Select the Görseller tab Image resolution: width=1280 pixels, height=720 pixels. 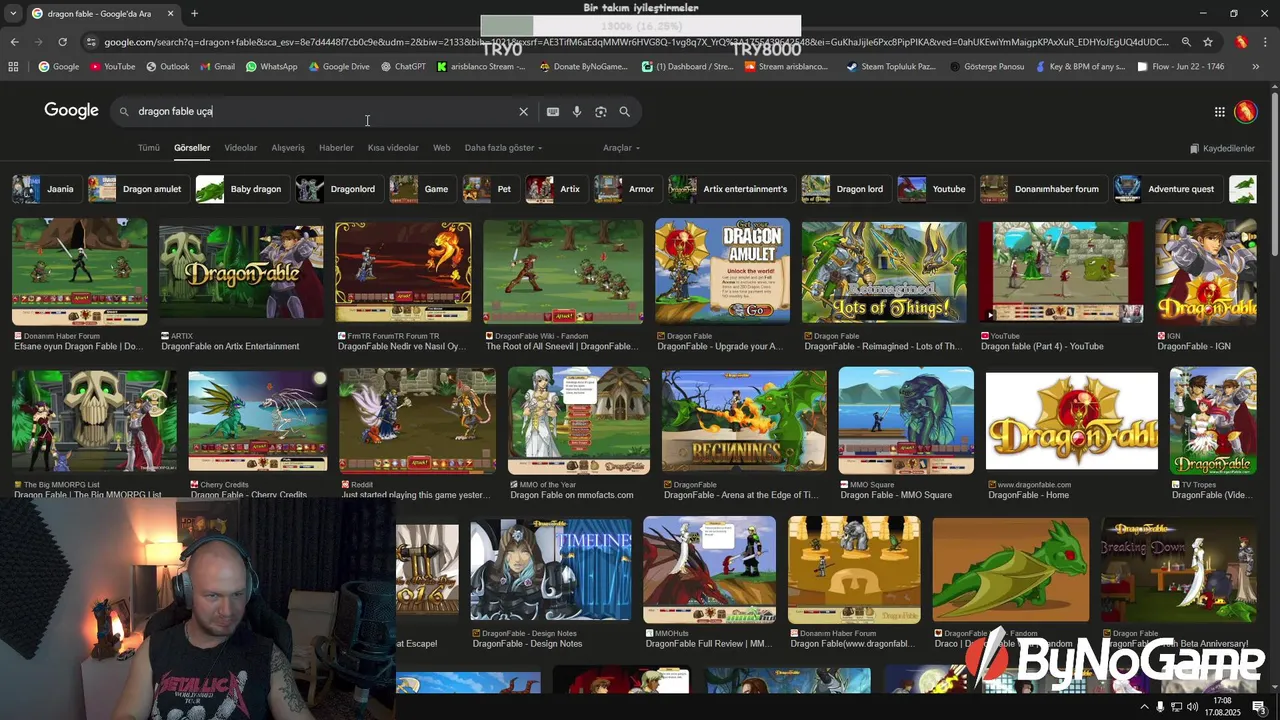pos(192,148)
